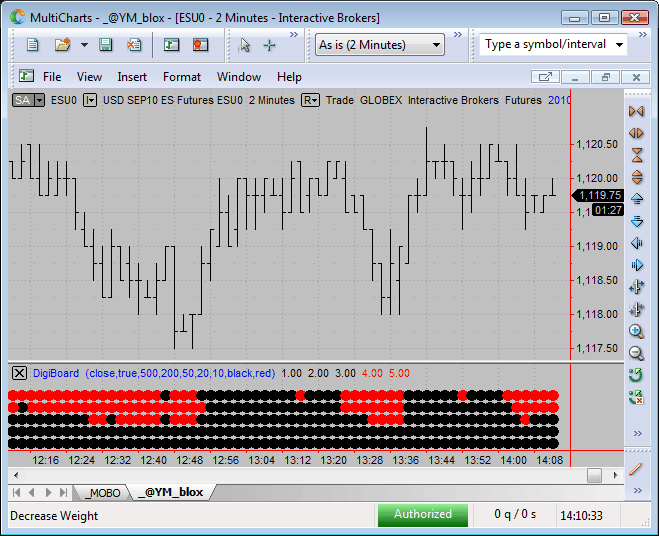
Task: Click the green reload with red X icon
Action: pos(636,397)
